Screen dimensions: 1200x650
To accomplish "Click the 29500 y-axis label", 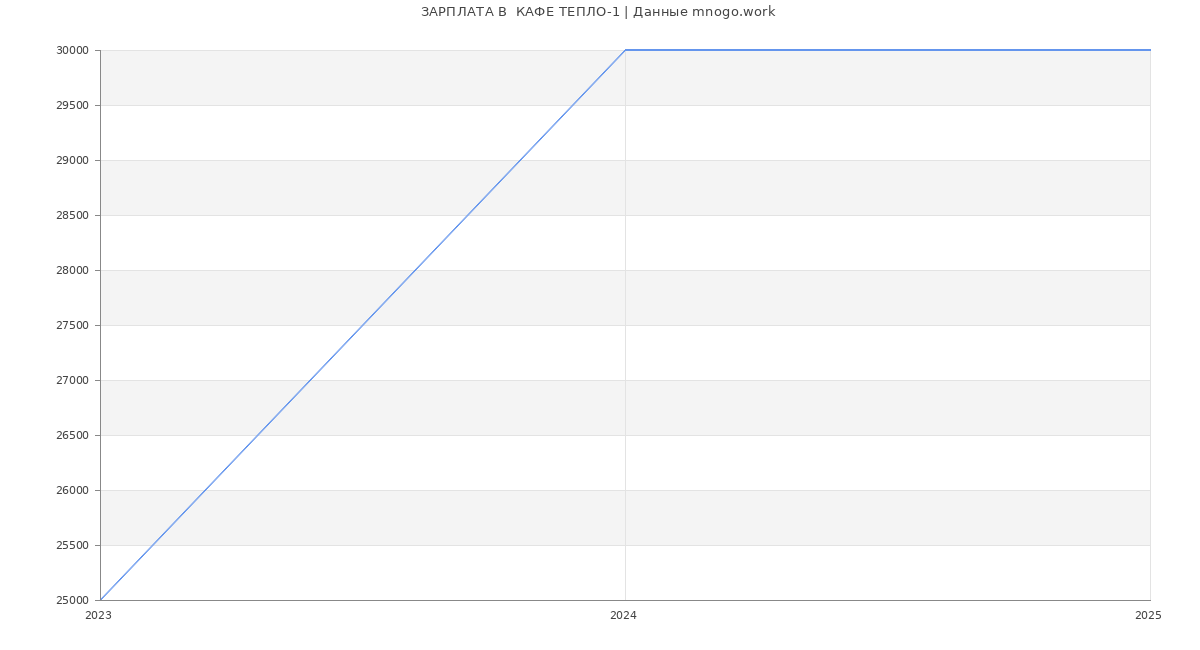I will coord(72,106).
